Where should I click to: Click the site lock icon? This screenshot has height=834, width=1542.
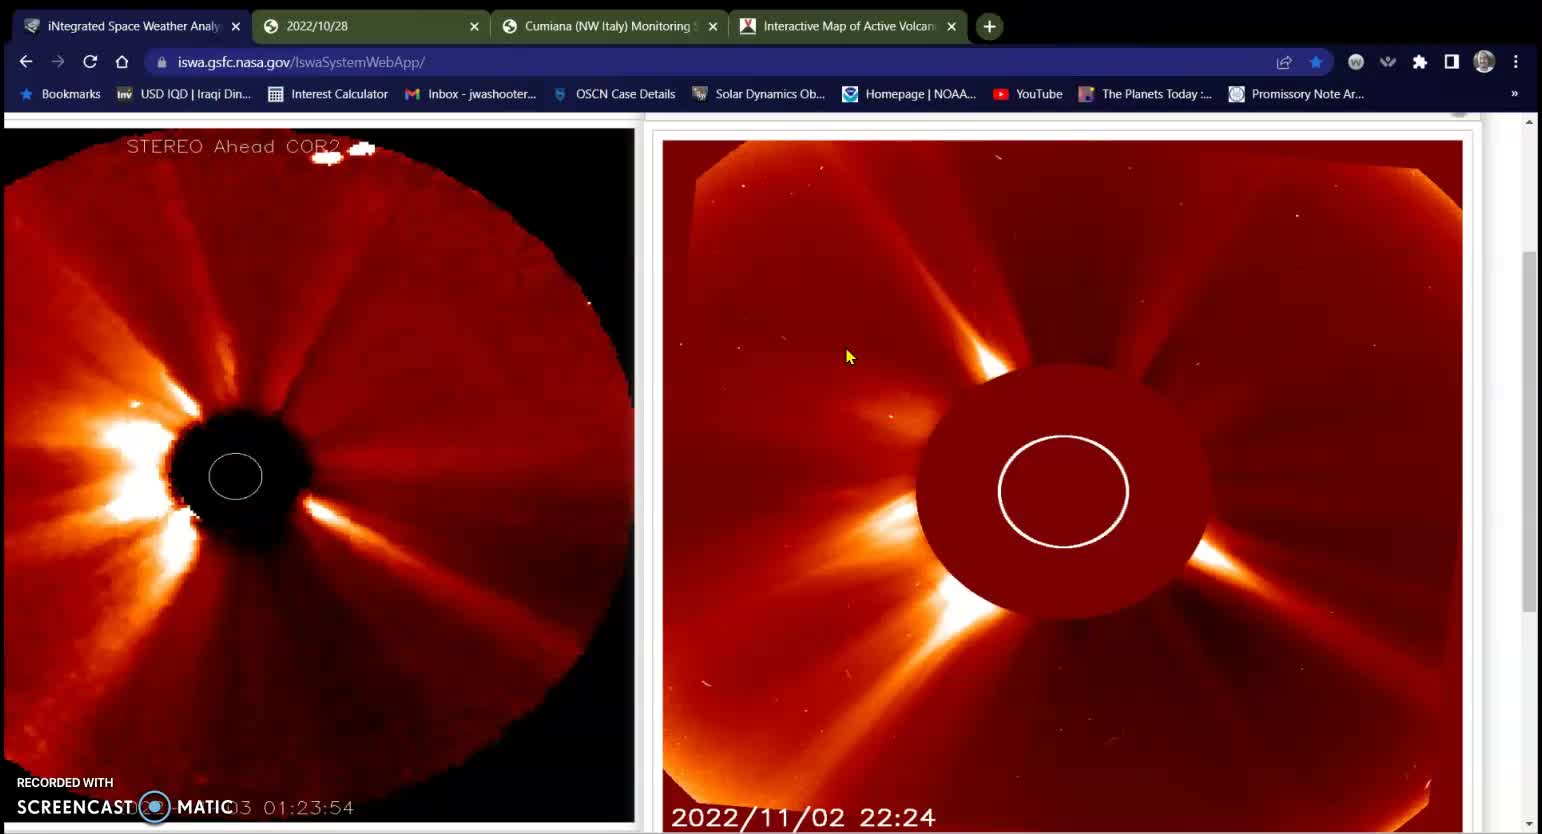(x=161, y=62)
